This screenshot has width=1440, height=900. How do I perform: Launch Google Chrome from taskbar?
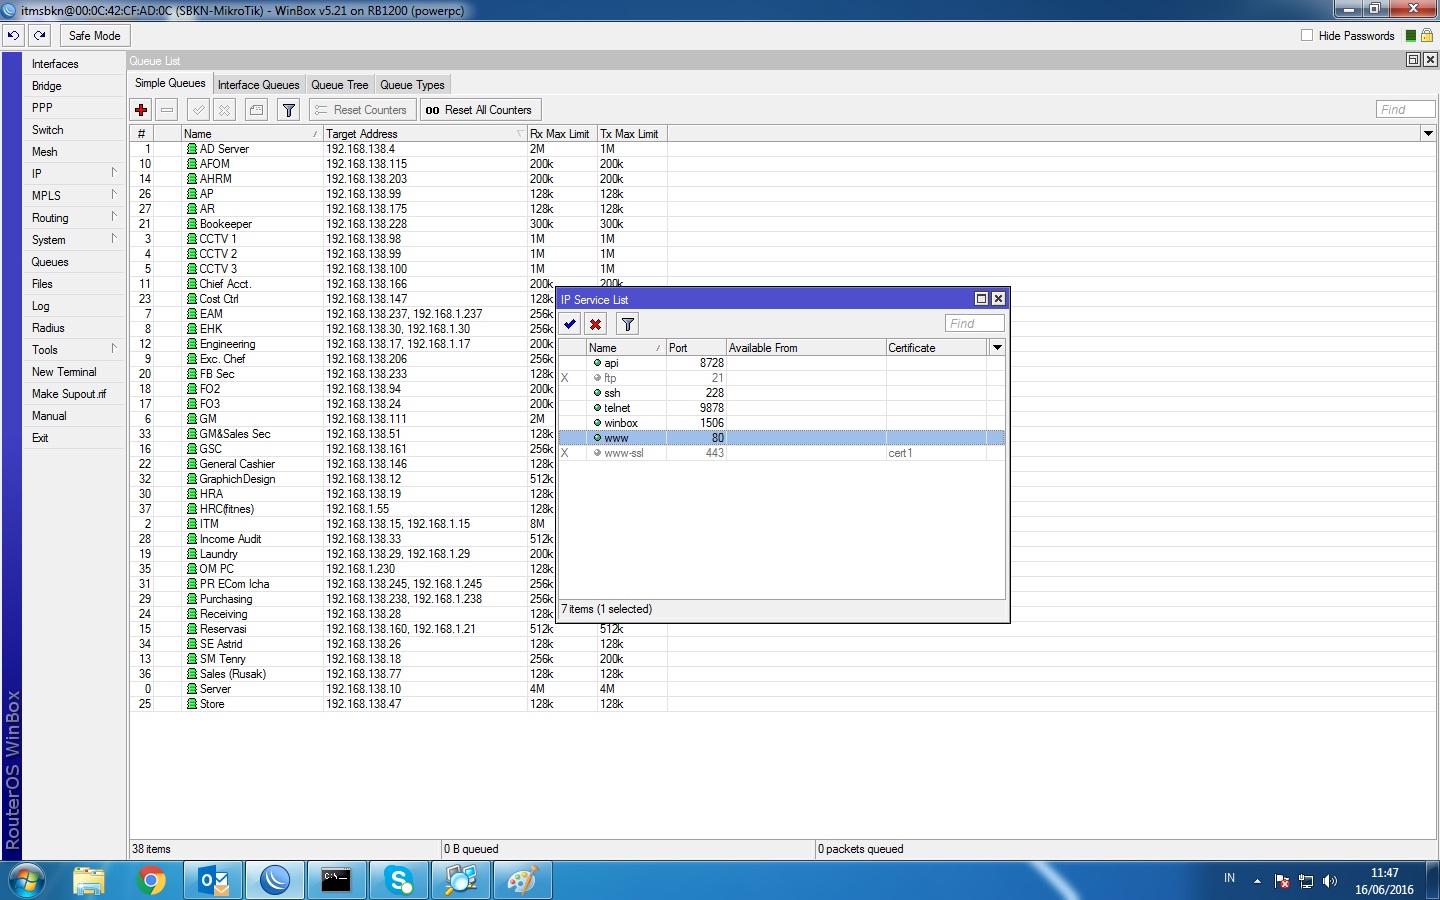(151, 881)
